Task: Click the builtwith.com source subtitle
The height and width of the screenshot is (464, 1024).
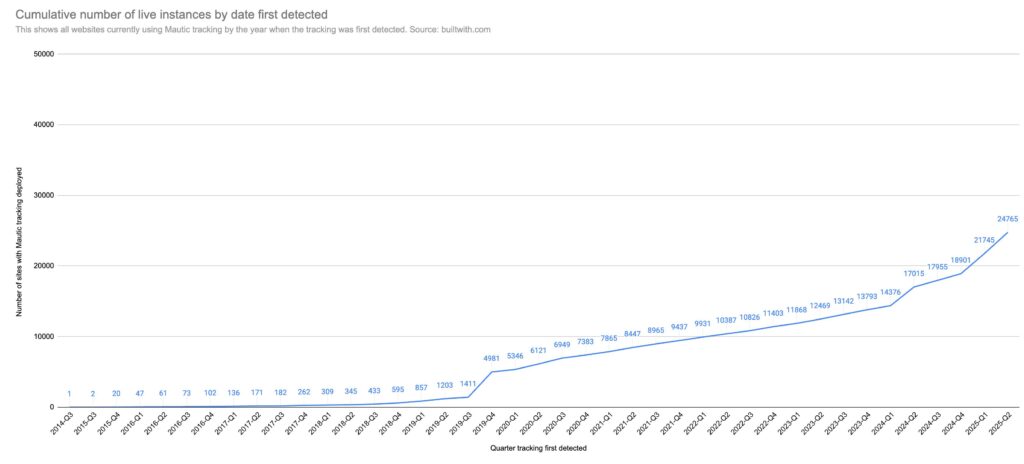Action: tap(253, 29)
